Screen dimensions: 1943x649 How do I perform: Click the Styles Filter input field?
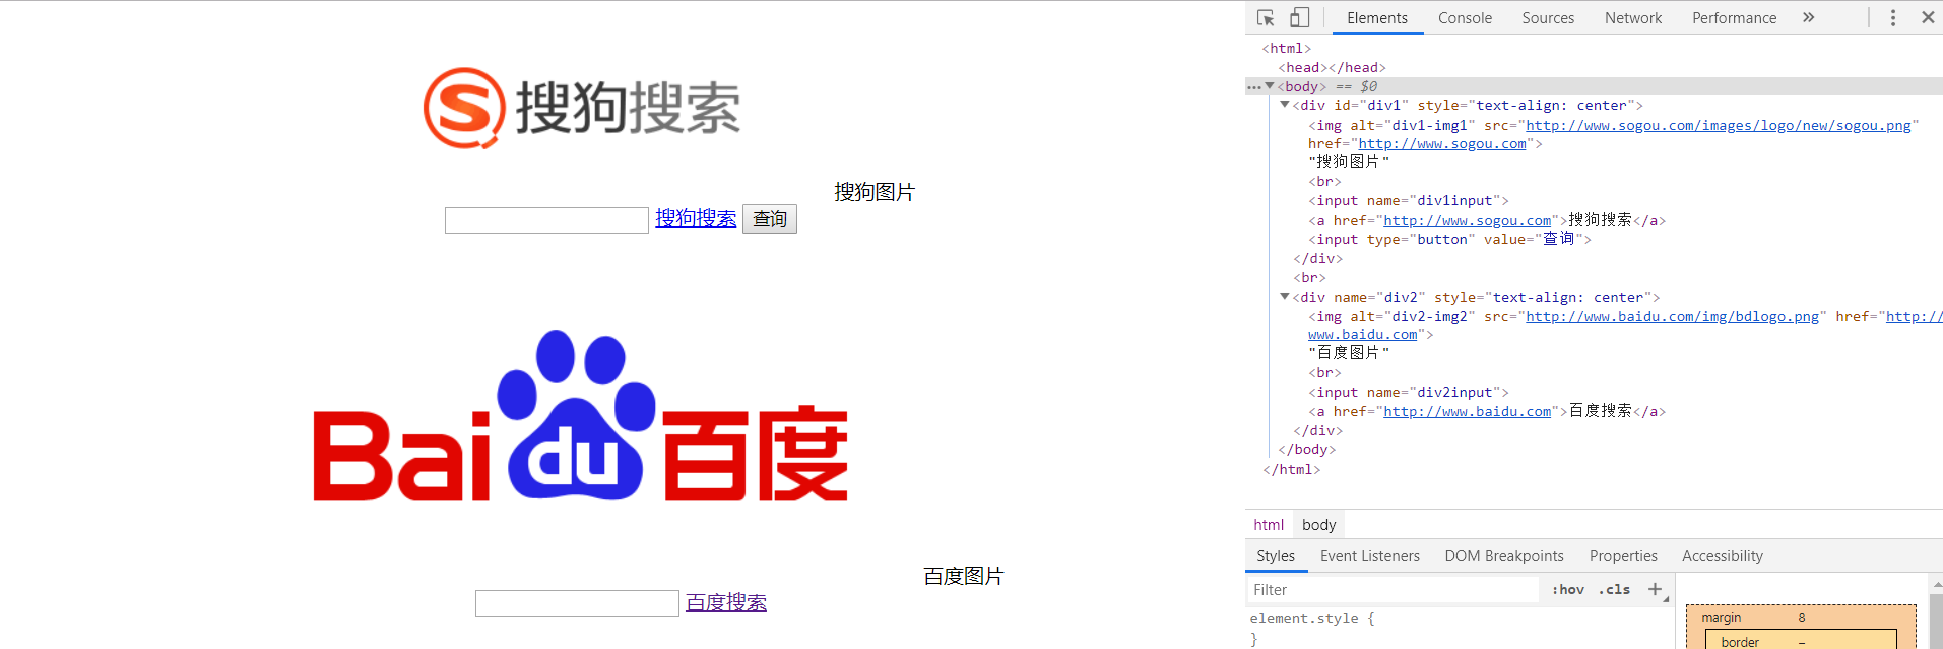(1390, 590)
